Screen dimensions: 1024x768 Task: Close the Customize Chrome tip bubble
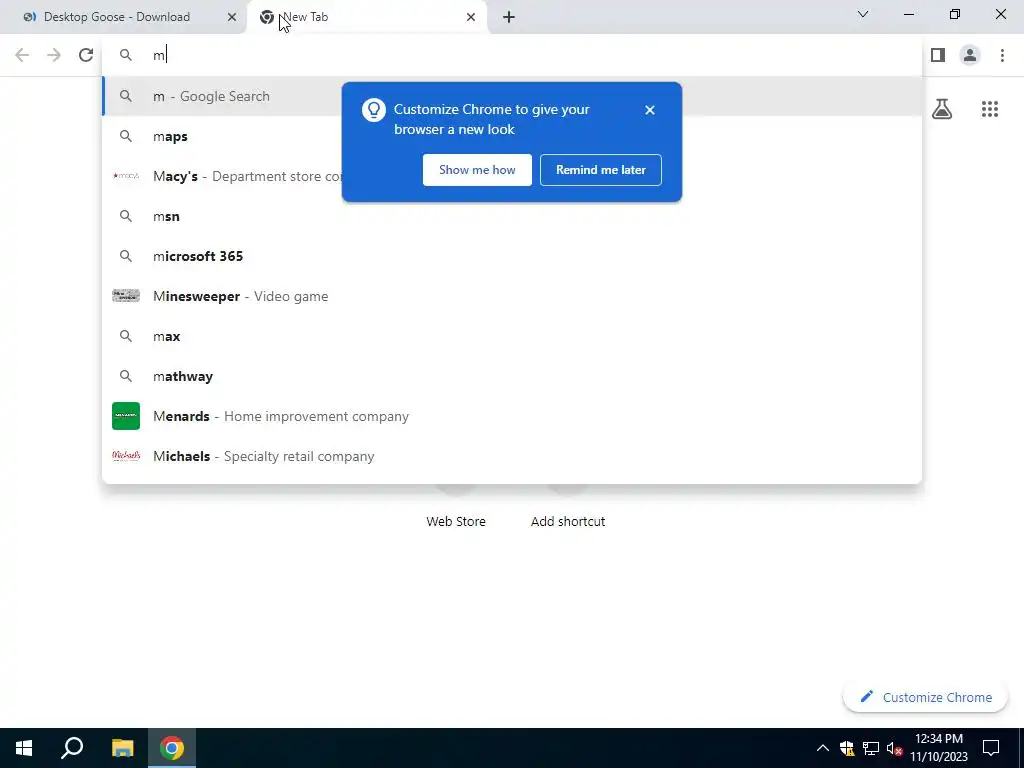(x=650, y=110)
